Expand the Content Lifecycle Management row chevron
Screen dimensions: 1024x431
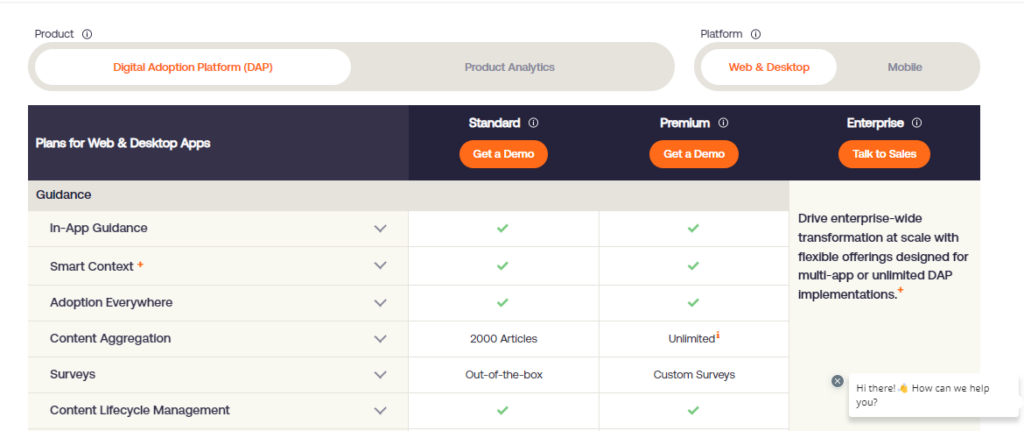tap(380, 411)
